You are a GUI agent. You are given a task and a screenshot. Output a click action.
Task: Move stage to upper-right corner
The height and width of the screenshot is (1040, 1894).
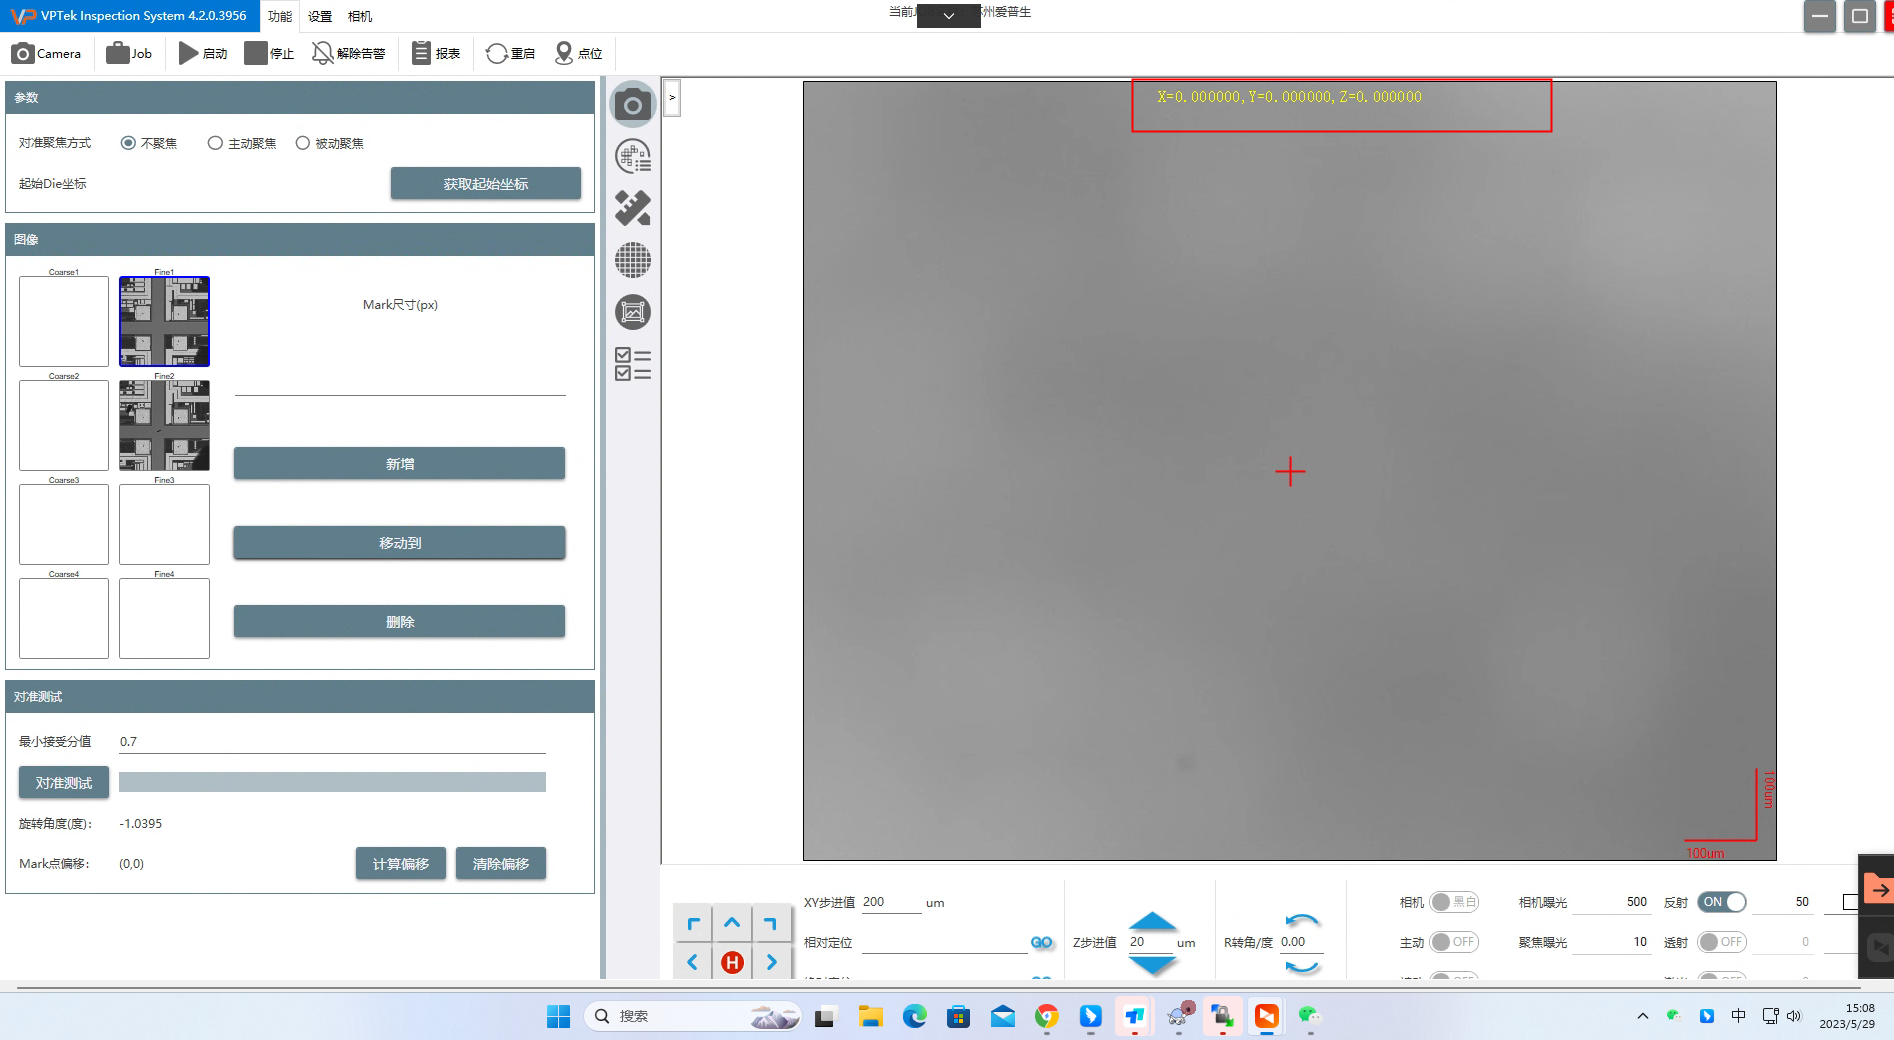click(771, 923)
